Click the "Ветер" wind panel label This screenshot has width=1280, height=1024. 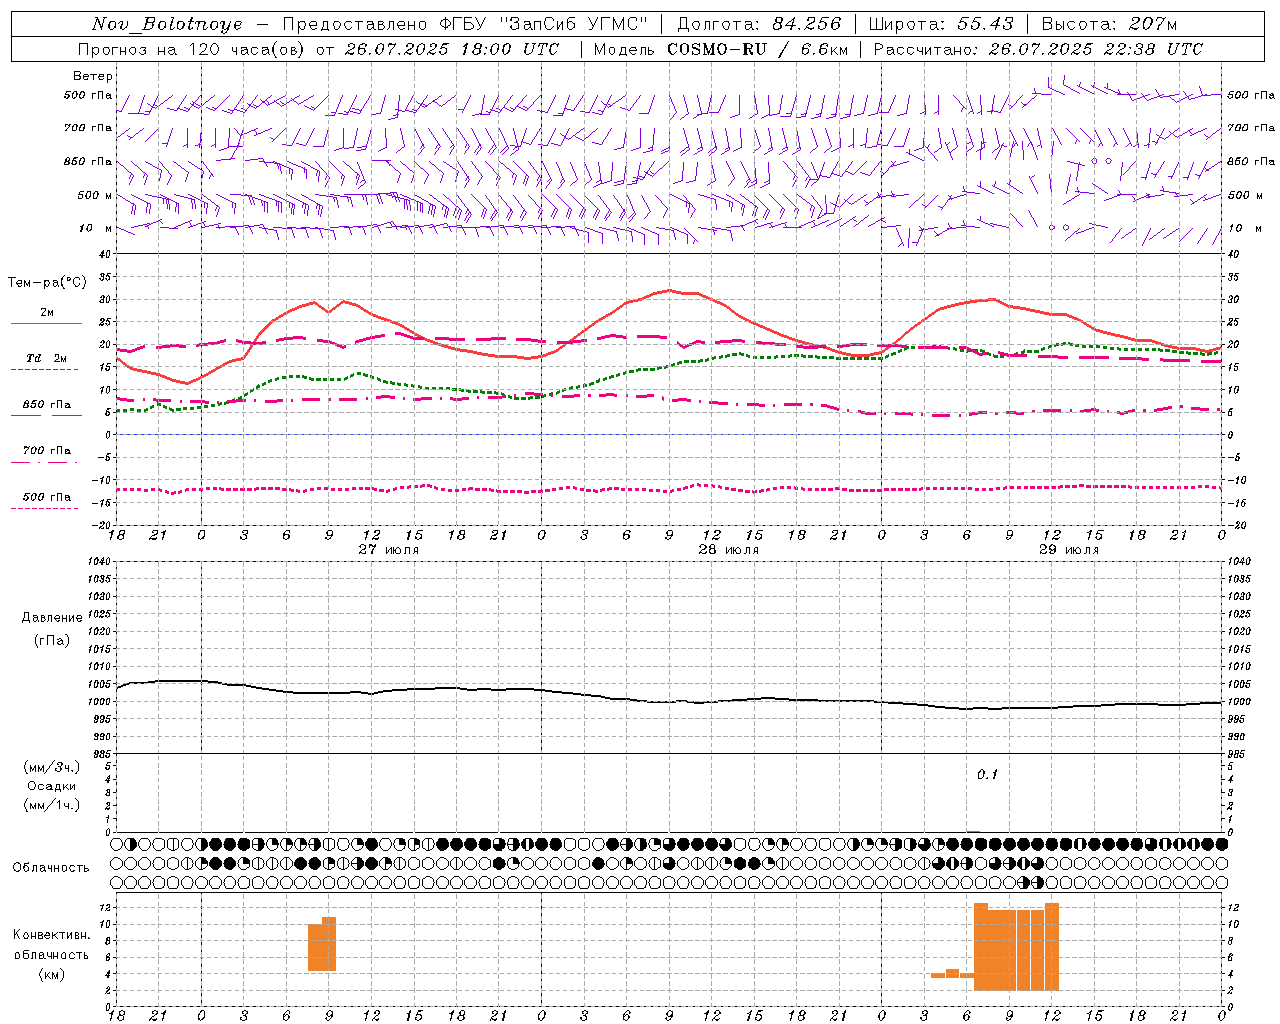point(93,76)
